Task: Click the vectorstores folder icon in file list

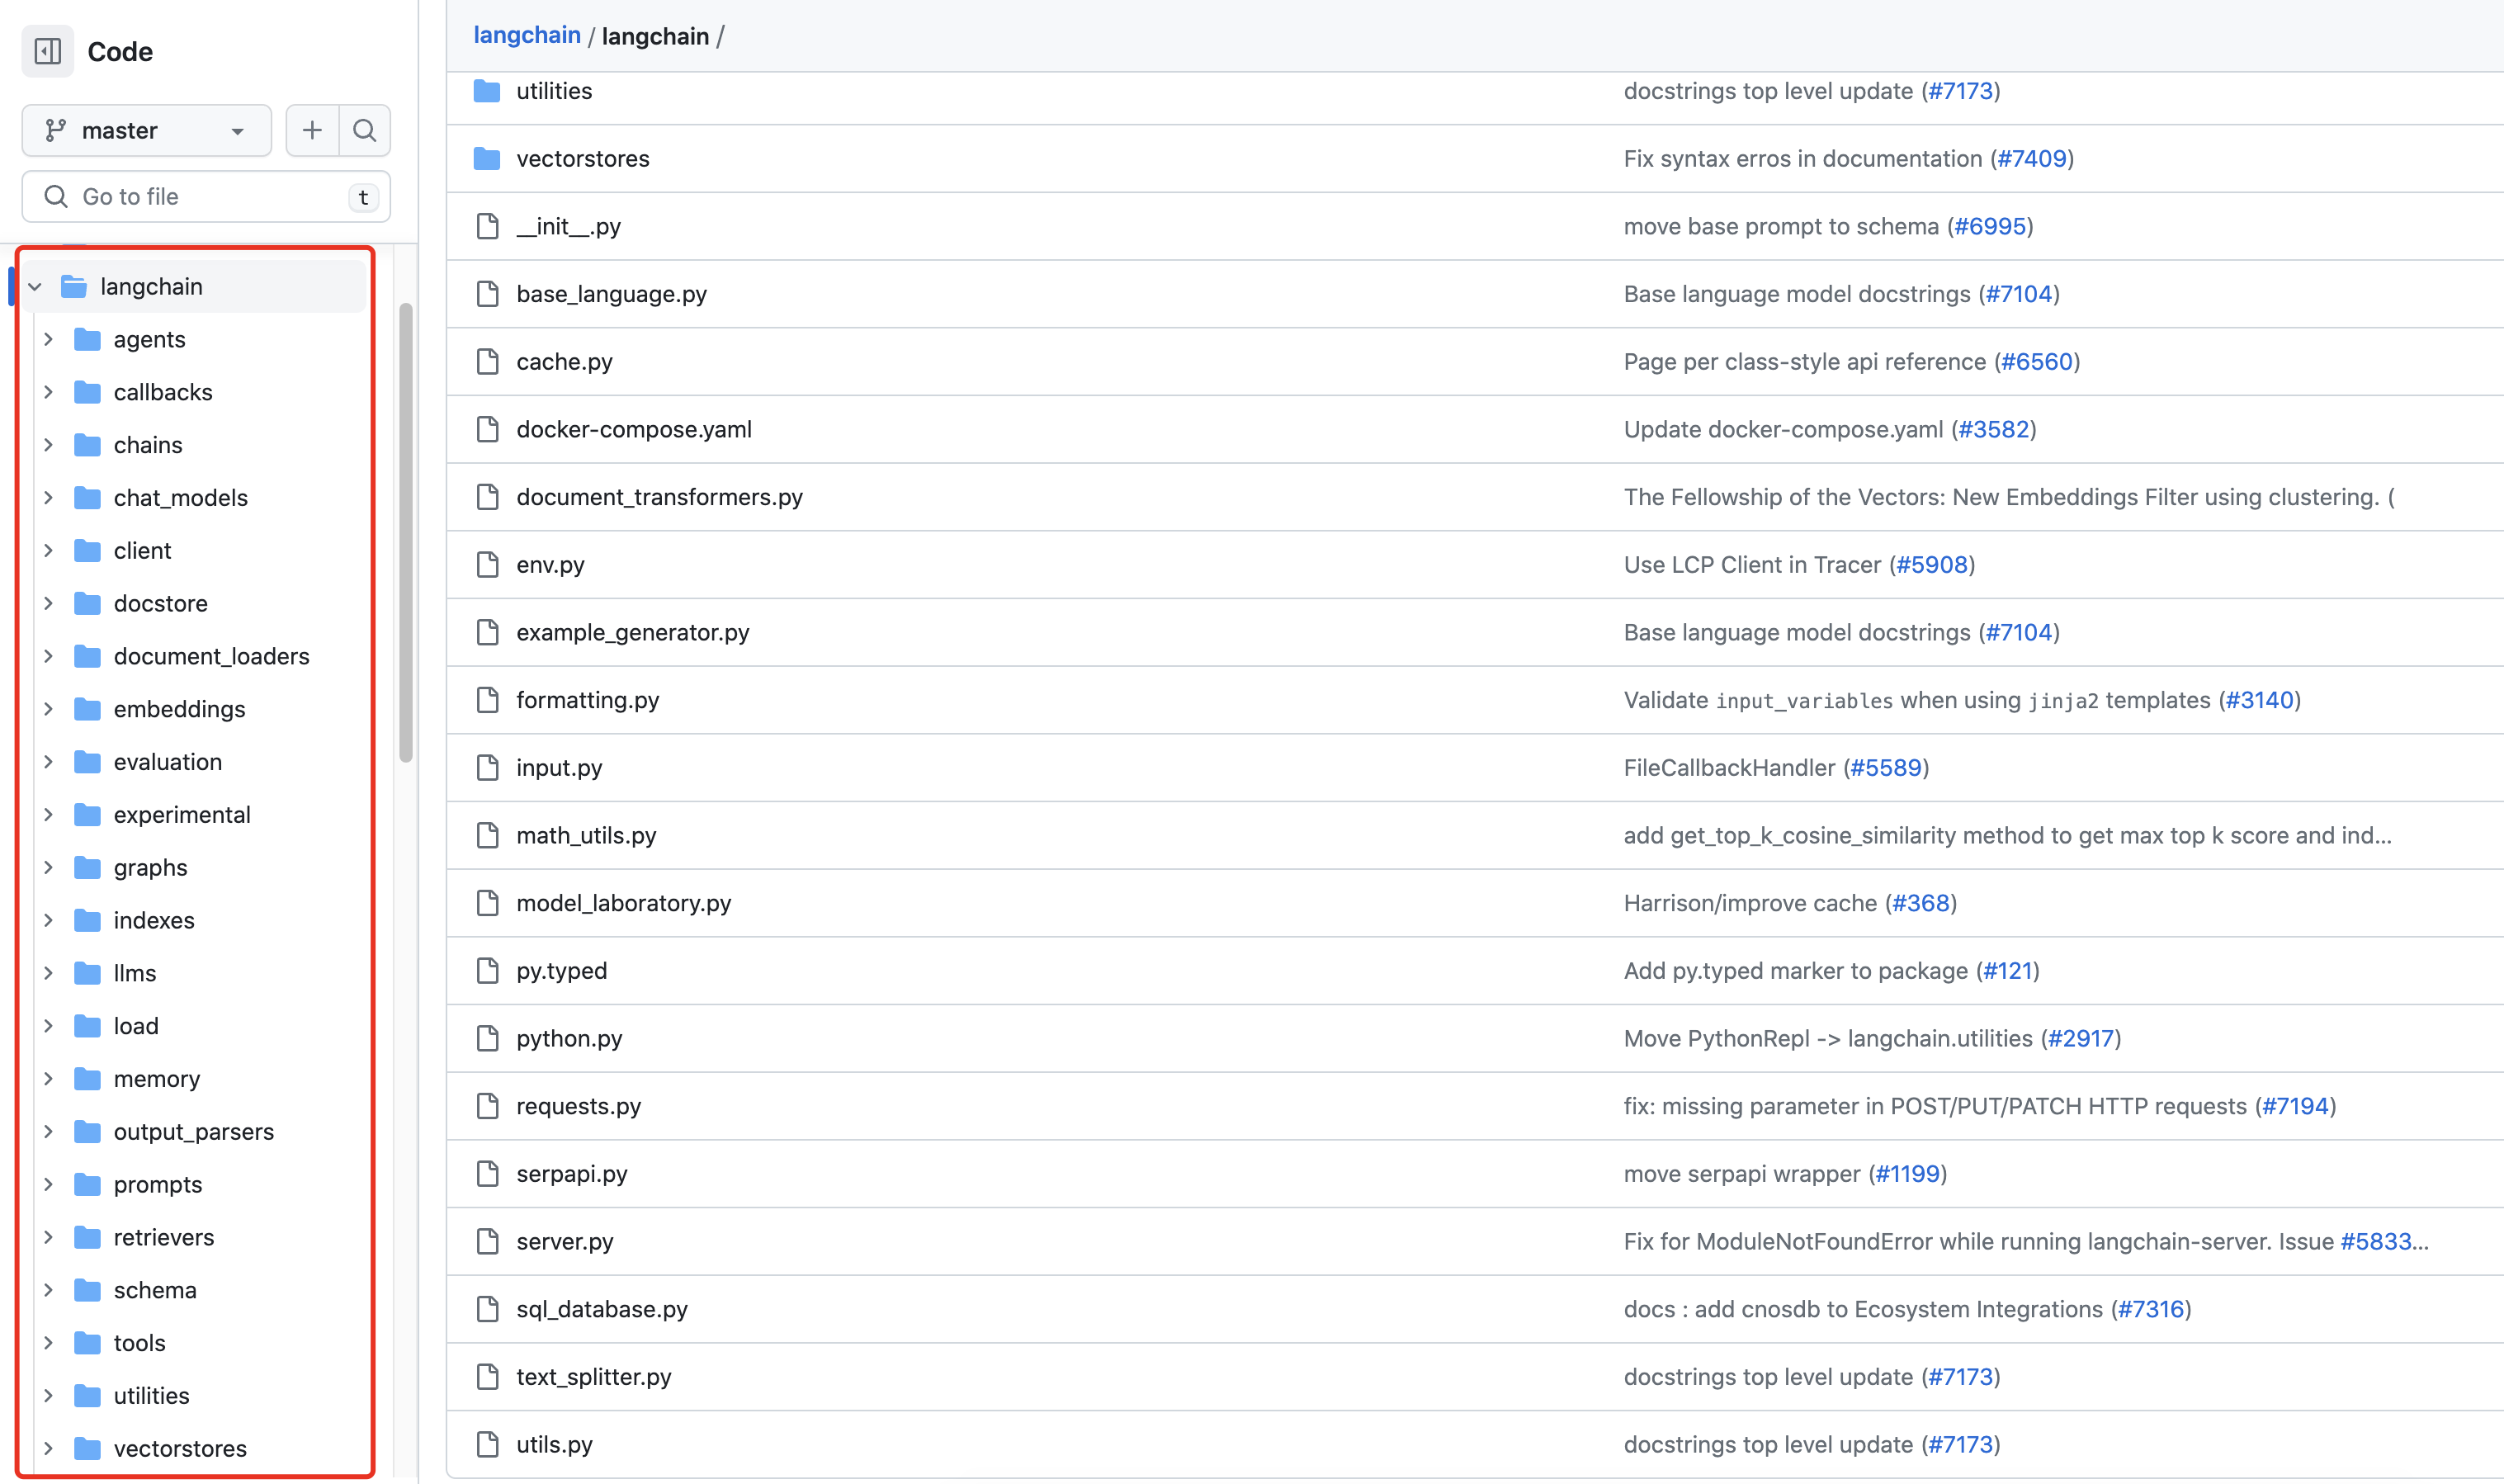Action: pos(487,158)
